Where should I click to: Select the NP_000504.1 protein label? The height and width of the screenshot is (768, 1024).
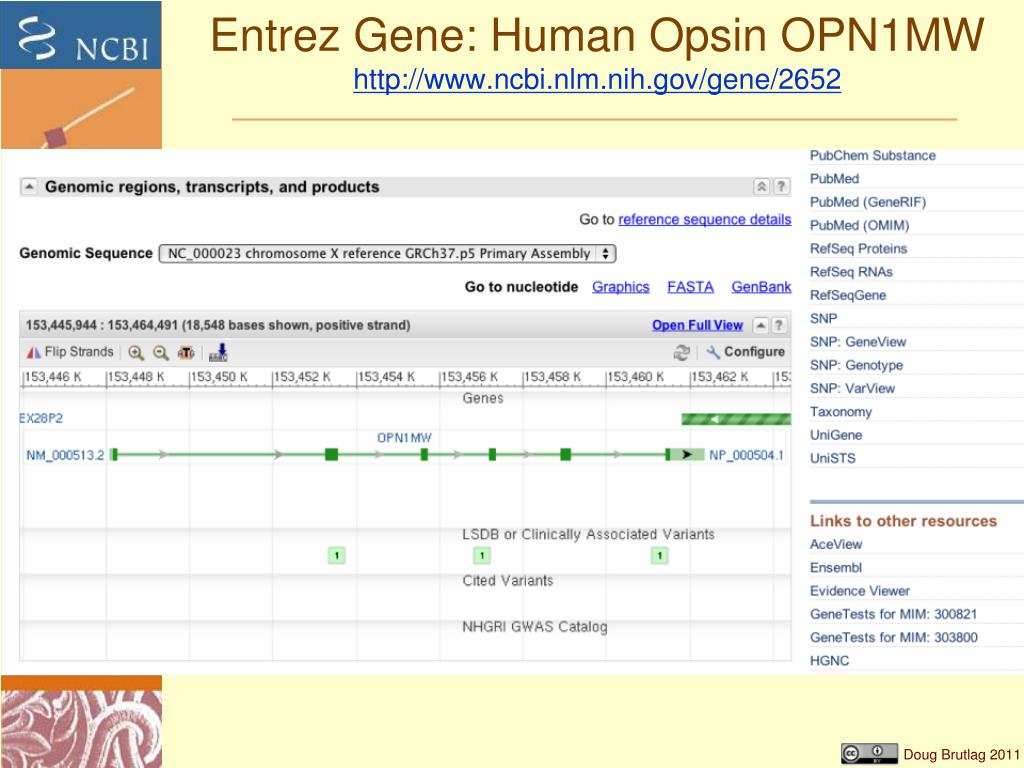tap(746, 455)
